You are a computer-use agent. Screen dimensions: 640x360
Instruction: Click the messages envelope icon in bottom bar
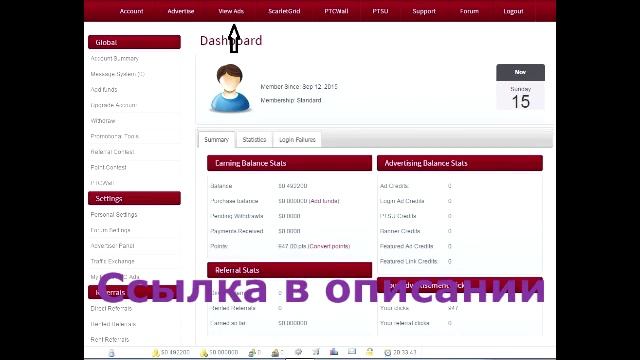(x=352, y=351)
